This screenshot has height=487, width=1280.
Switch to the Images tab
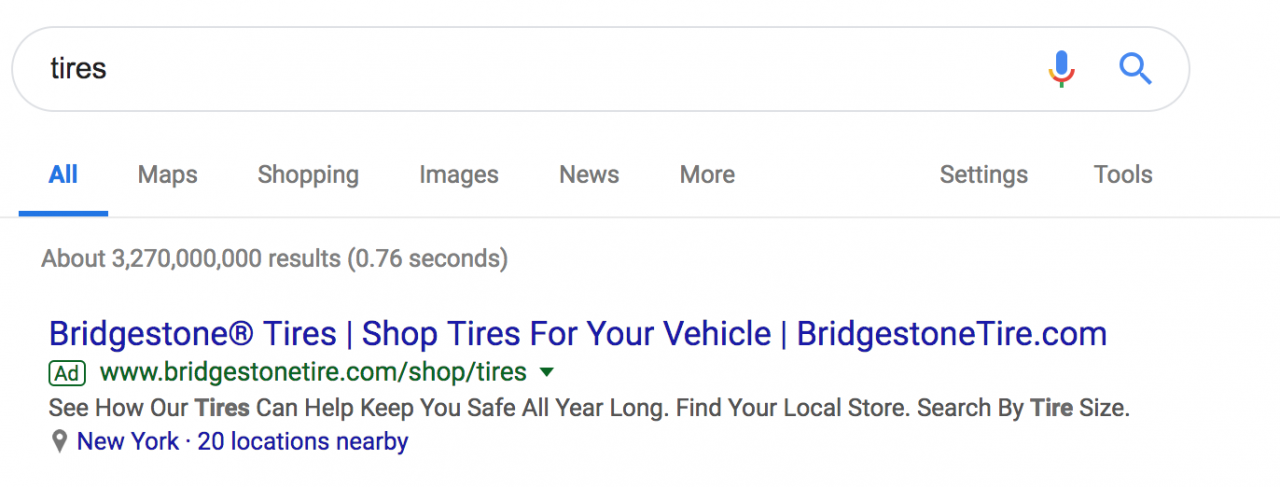[x=459, y=175]
